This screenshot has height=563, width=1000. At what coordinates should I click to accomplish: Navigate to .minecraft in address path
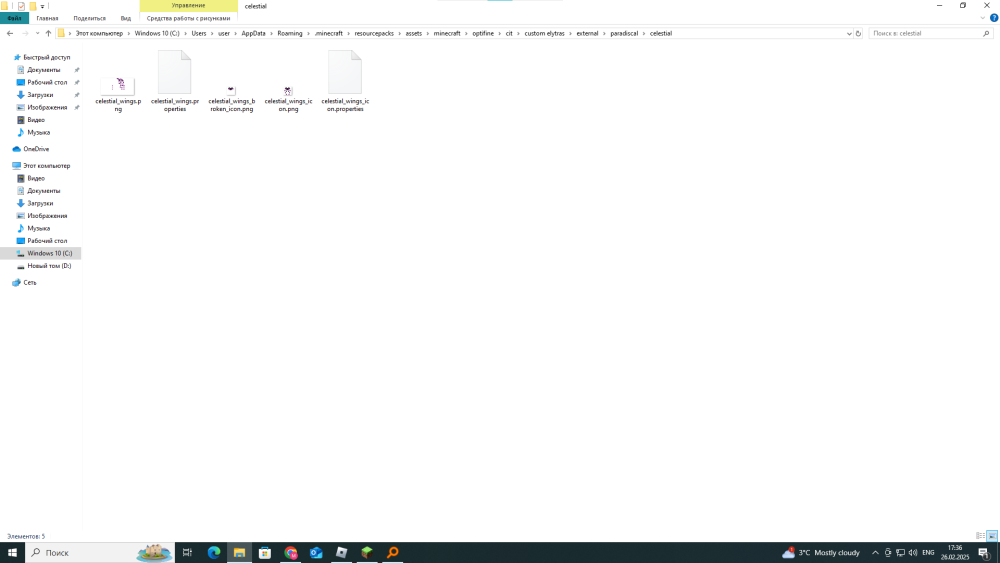pos(328,33)
